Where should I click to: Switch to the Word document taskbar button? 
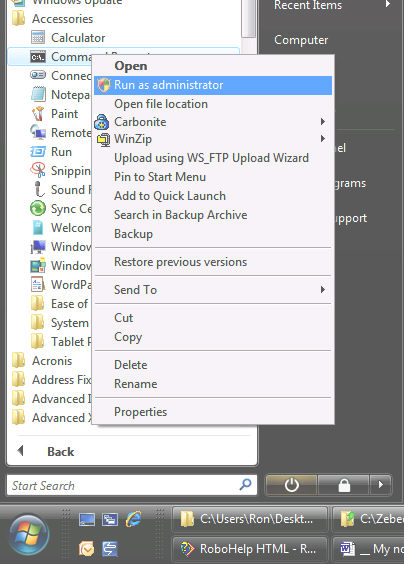coord(368,549)
